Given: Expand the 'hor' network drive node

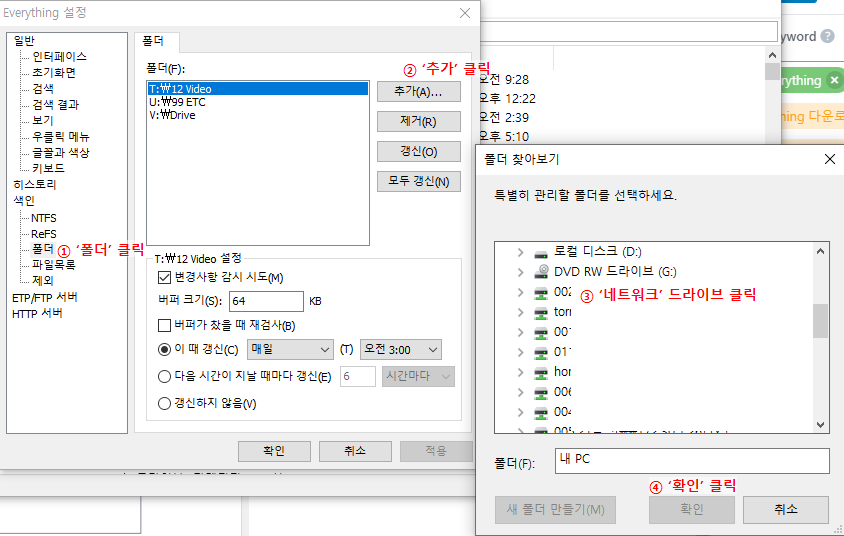Looking at the screenshot, I should [x=520, y=372].
